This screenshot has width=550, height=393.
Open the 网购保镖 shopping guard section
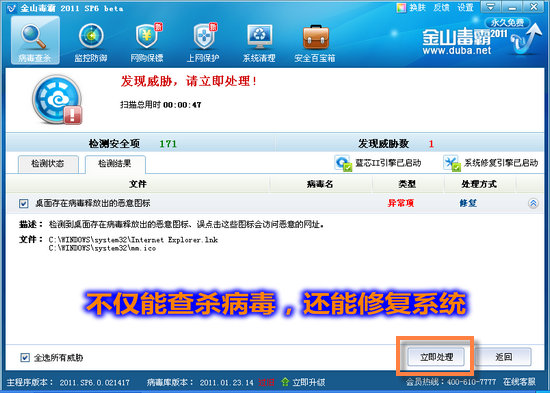coord(147,42)
